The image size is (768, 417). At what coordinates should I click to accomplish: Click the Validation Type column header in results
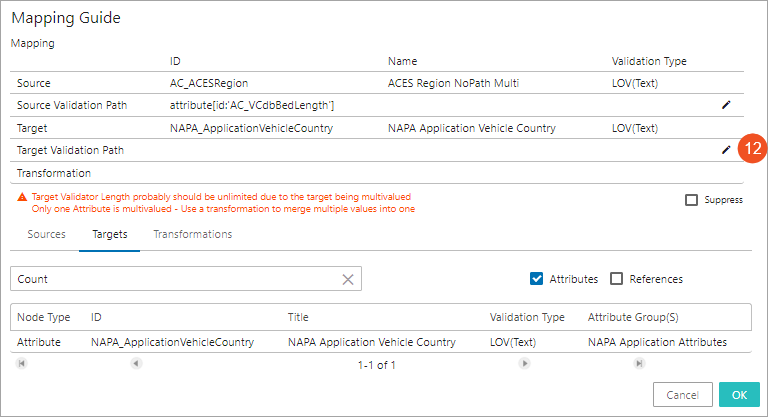(x=527, y=317)
